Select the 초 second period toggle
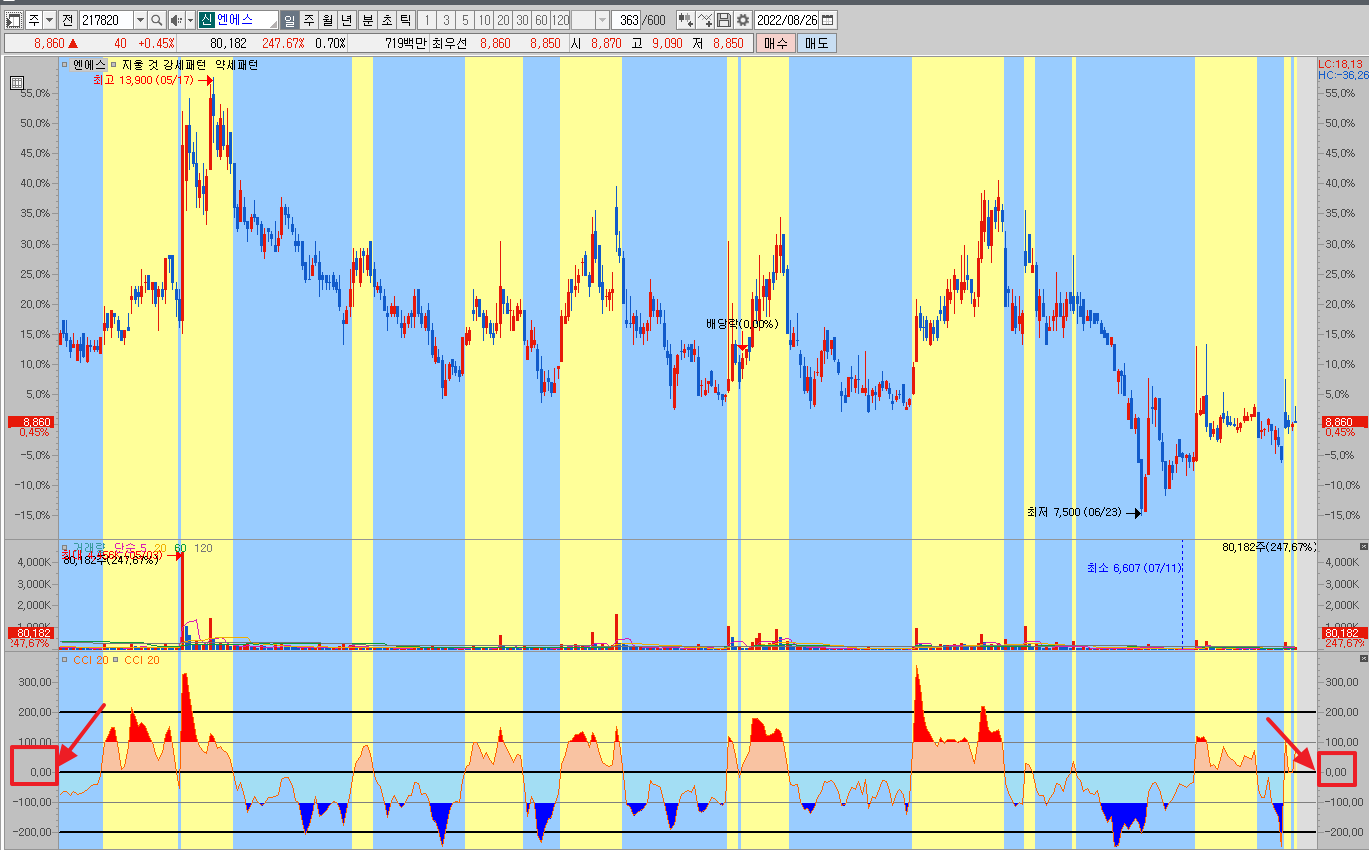 pos(386,20)
